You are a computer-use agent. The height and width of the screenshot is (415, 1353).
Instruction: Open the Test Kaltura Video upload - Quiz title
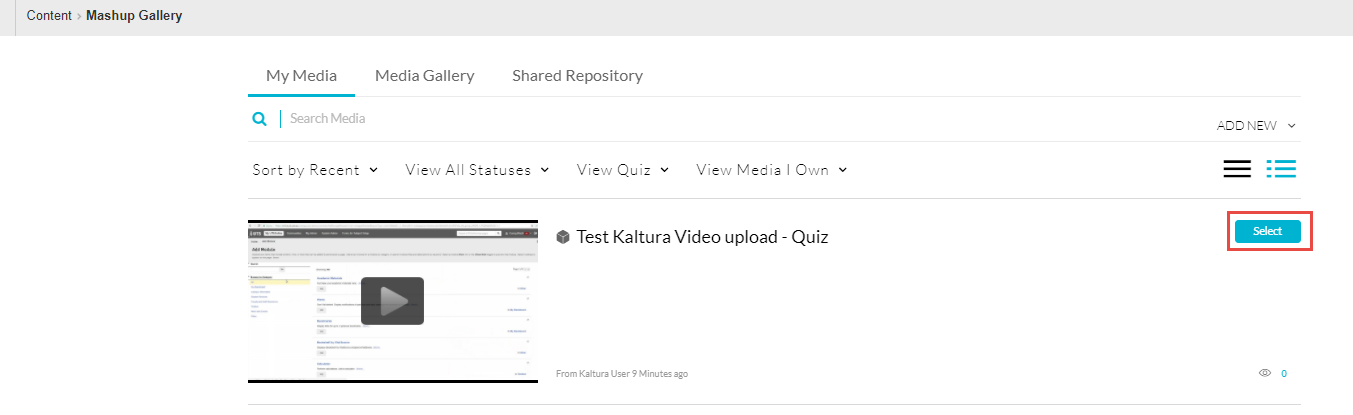pos(702,237)
